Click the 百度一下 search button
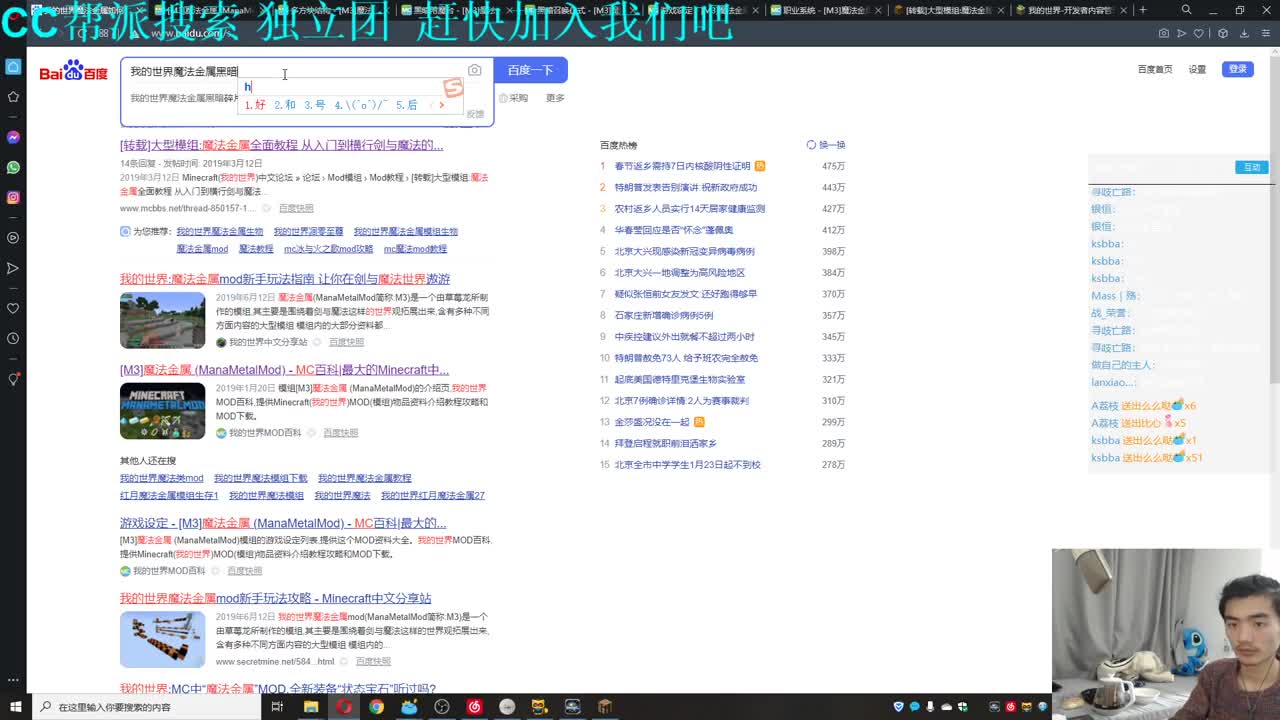This screenshot has height=720, width=1280. coord(531,70)
